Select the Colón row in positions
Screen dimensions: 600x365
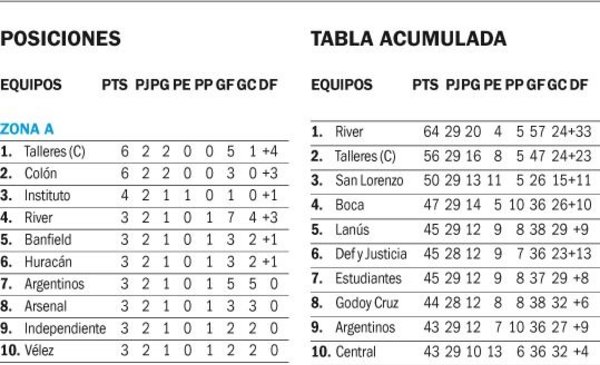pos(144,174)
